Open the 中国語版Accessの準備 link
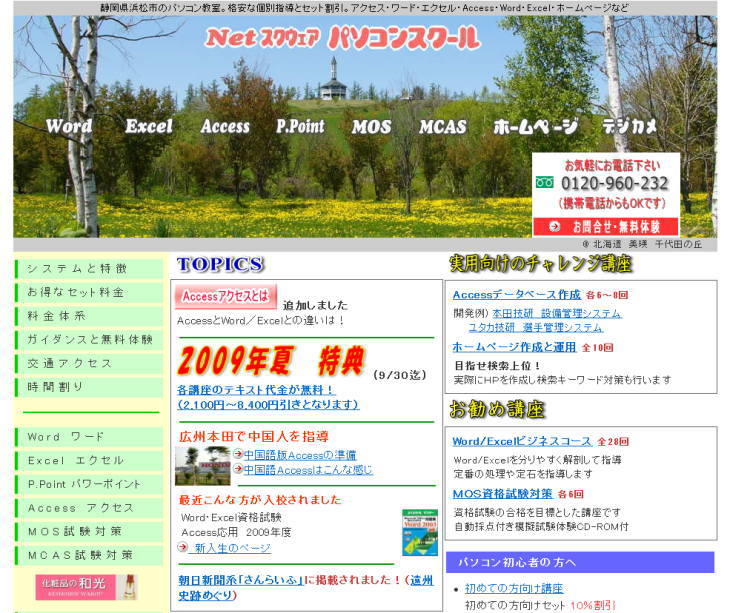The image size is (730, 613). pyautogui.click(x=300, y=455)
